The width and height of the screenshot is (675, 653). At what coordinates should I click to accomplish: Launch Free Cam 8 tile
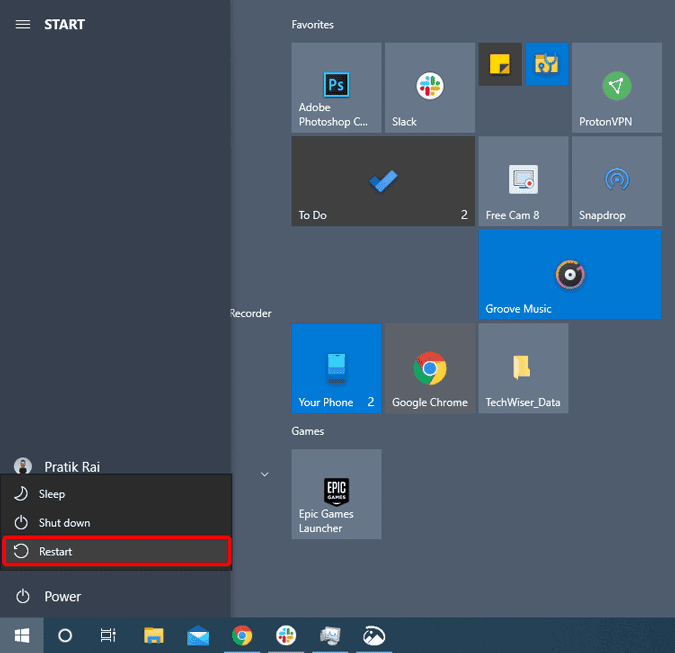523,181
